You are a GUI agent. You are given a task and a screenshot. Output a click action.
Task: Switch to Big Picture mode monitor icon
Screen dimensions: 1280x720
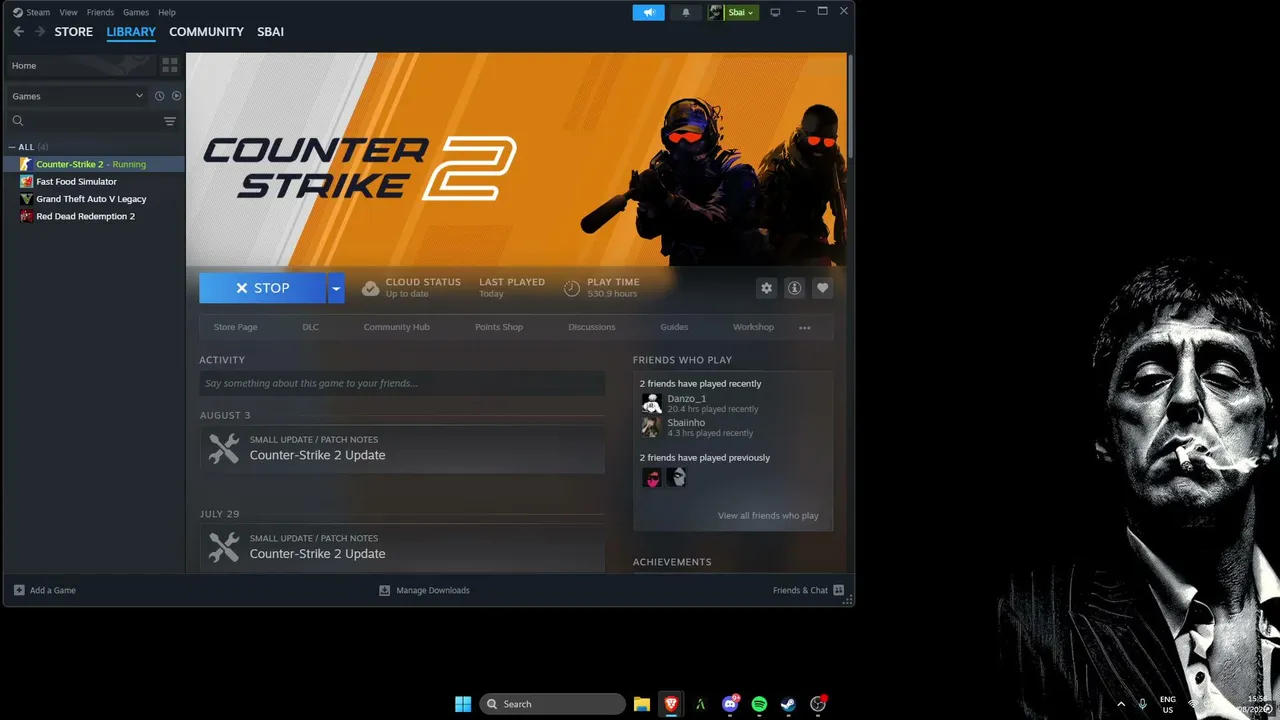(775, 12)
